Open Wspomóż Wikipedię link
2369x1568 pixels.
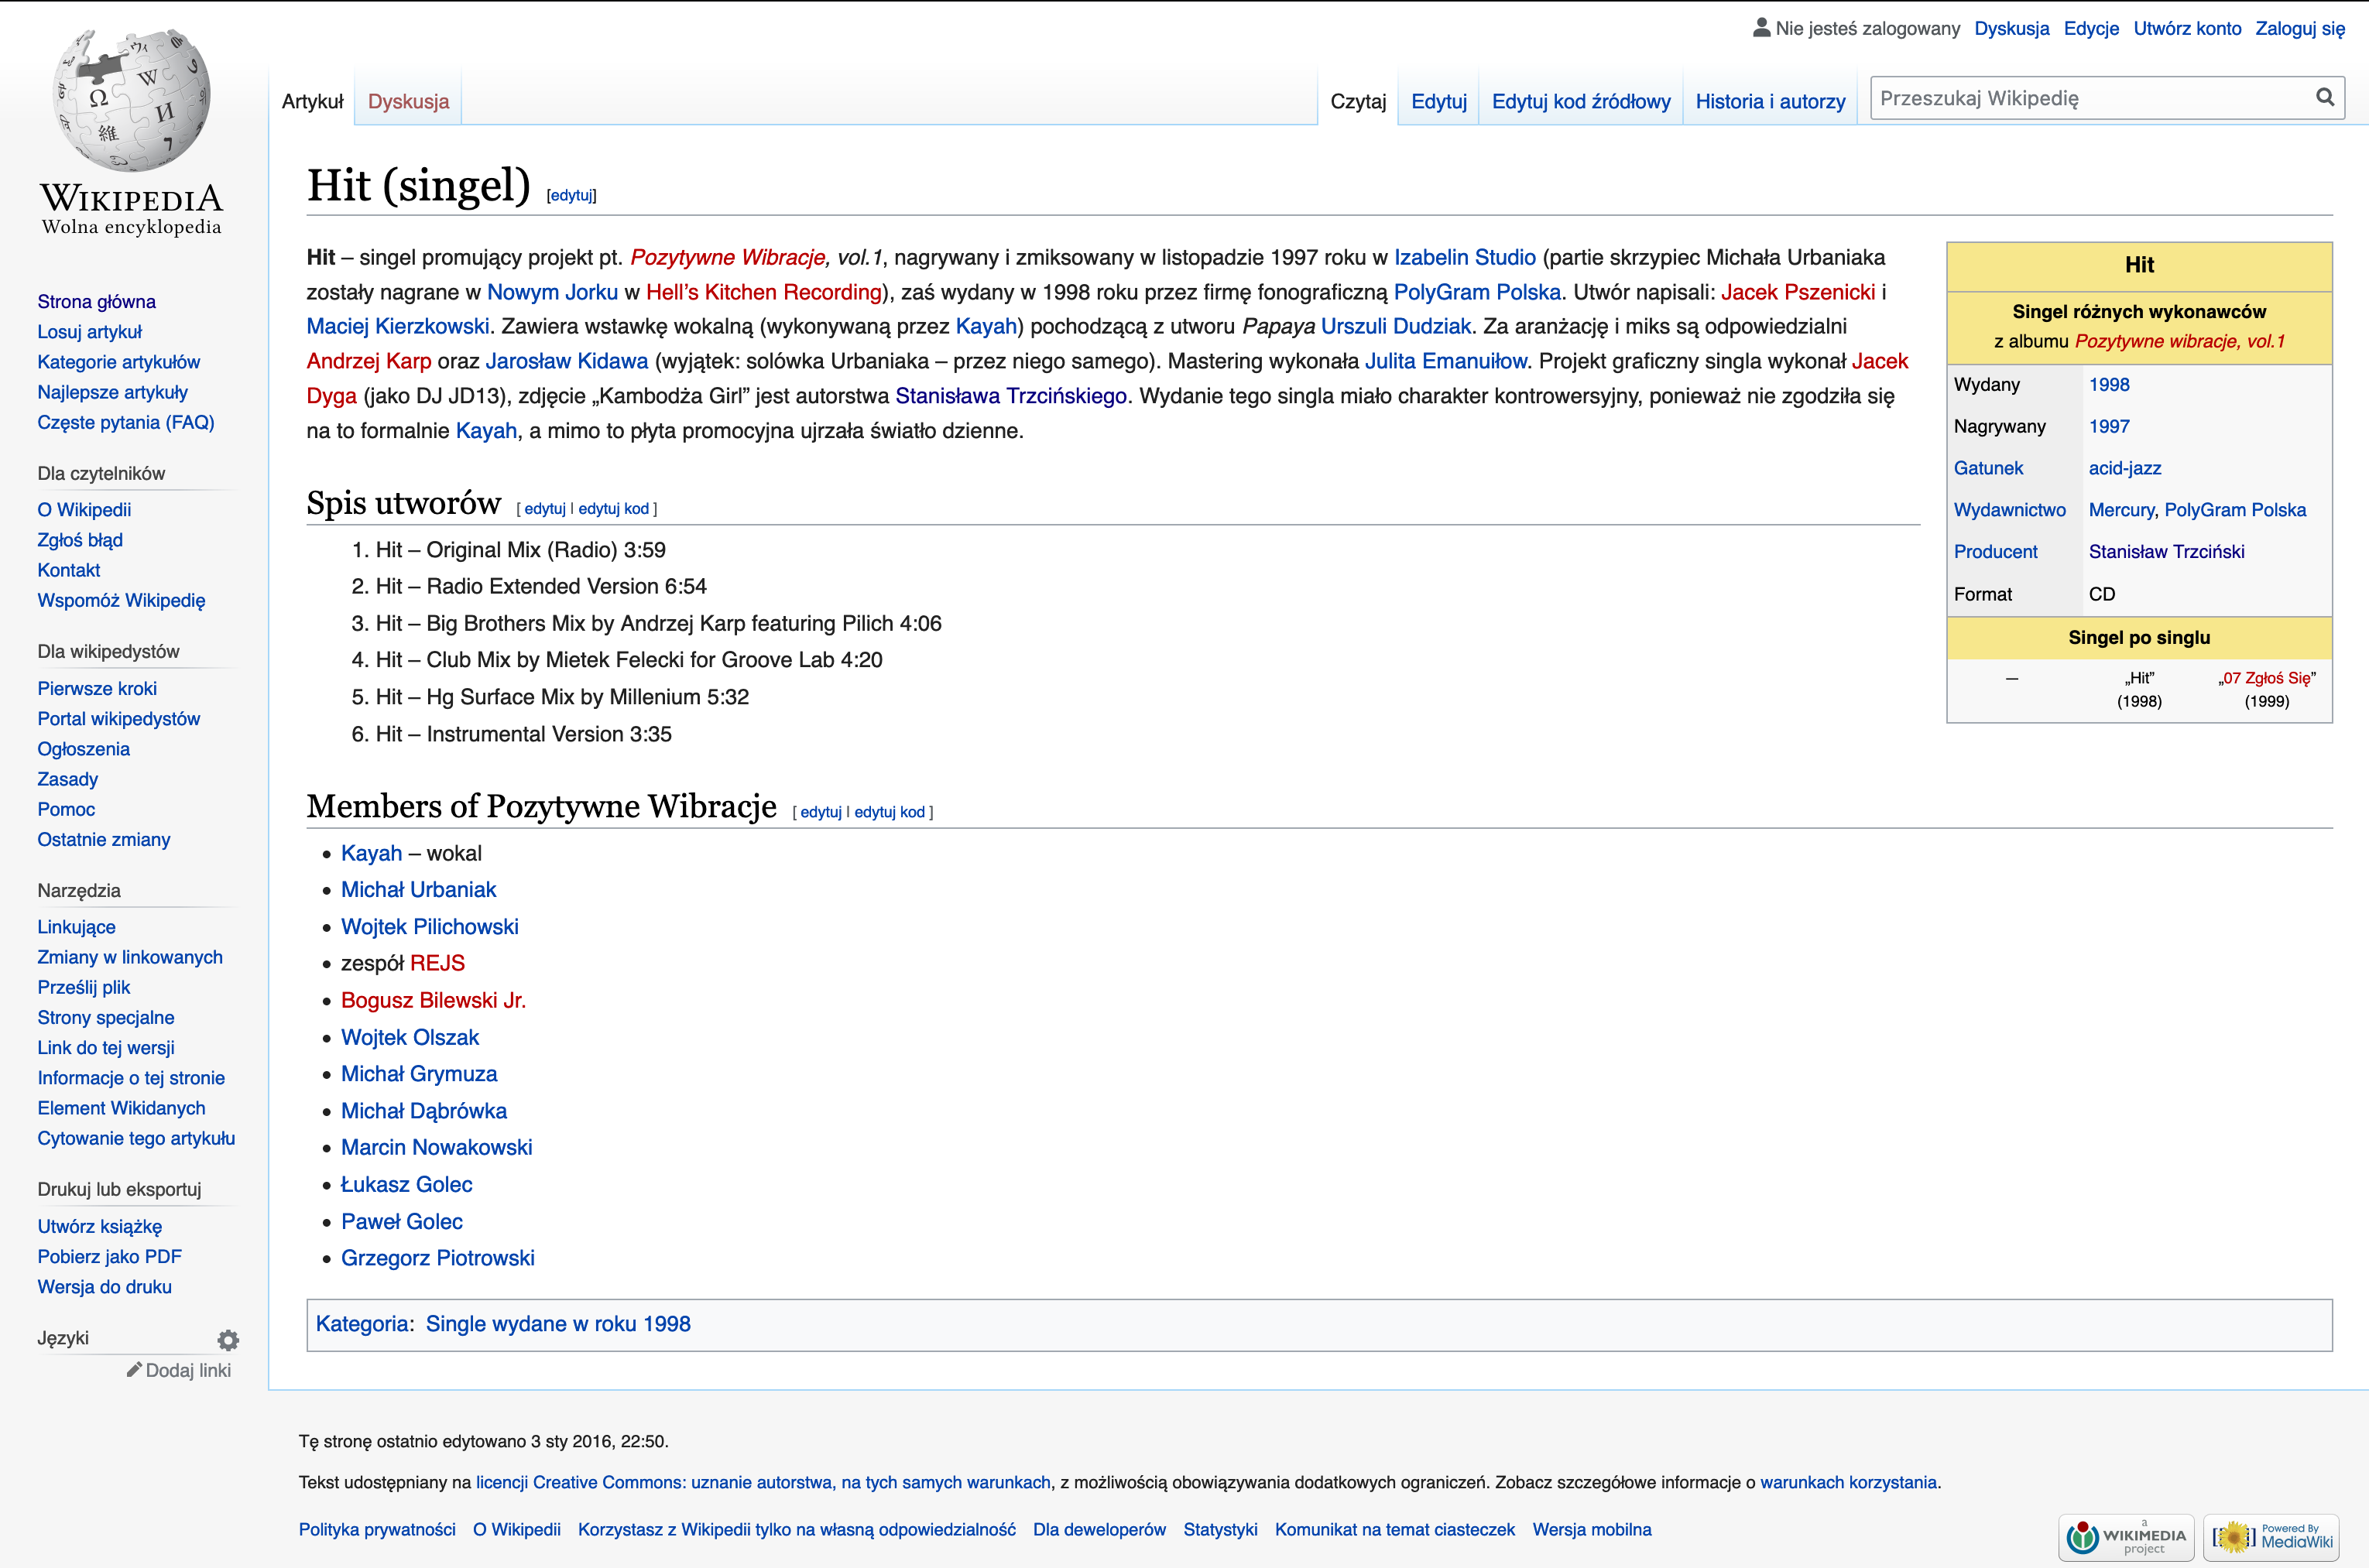click(x=121, y=600)
